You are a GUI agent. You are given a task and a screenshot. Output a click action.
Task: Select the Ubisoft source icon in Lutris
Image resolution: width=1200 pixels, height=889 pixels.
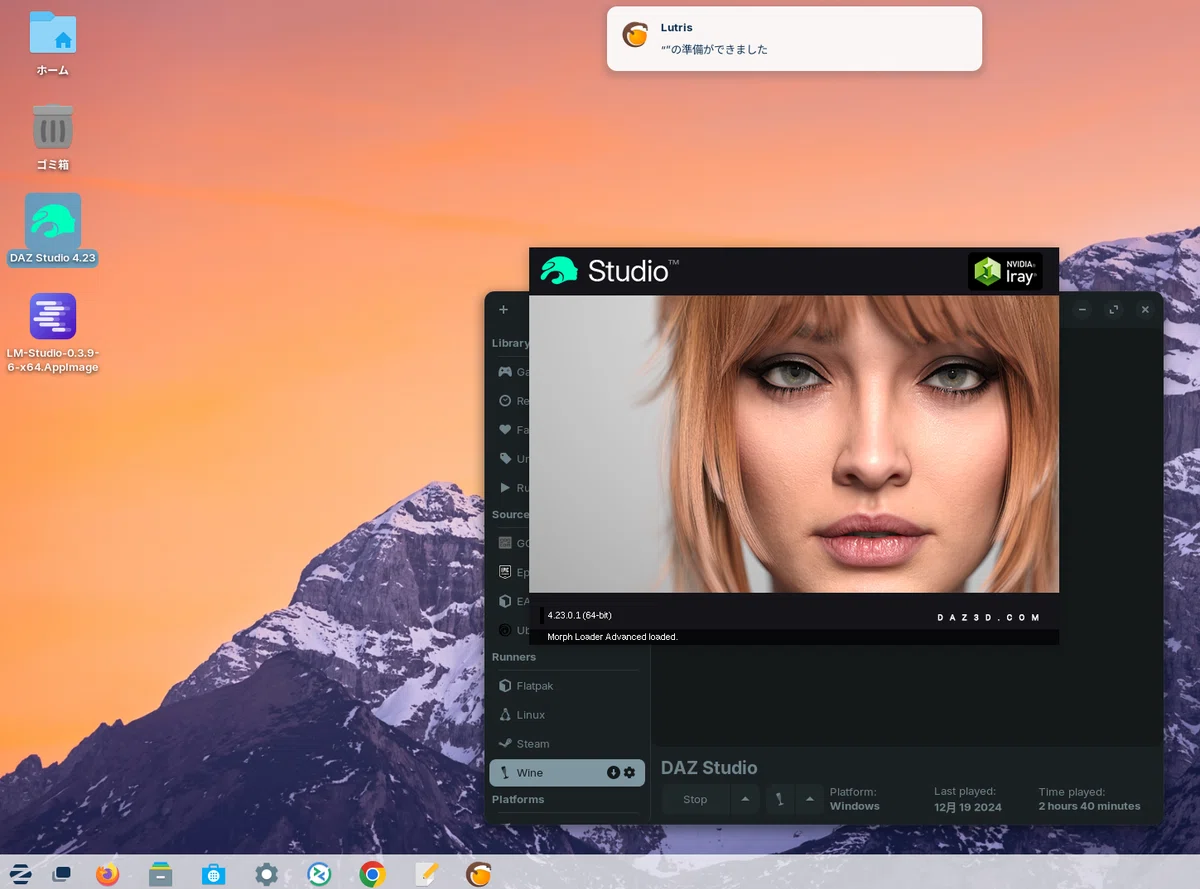(x=506, y=631)
